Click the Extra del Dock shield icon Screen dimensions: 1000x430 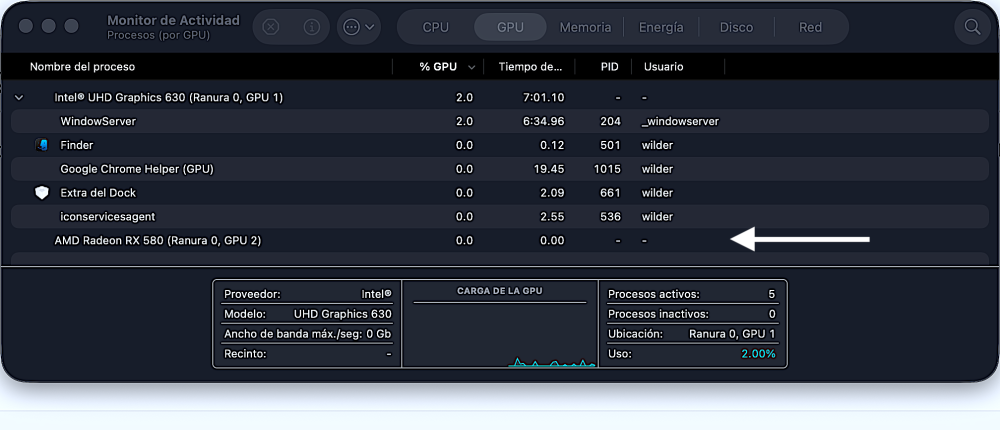coord(42,193)
